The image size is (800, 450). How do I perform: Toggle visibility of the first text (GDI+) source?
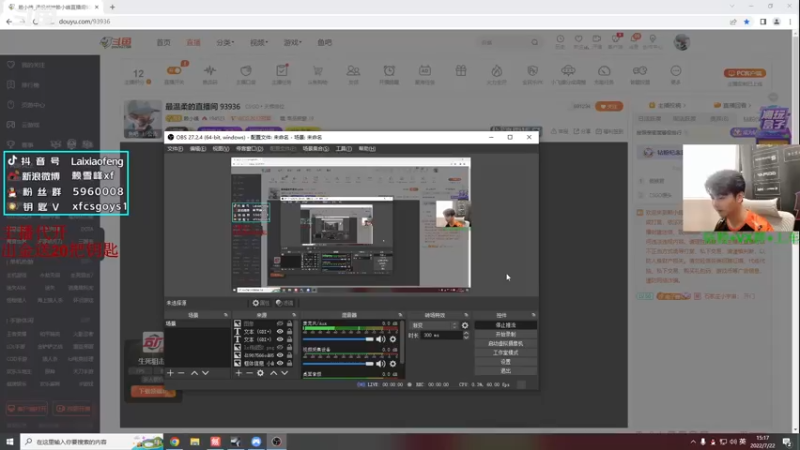pyautogui.click(x=280, y=332)
